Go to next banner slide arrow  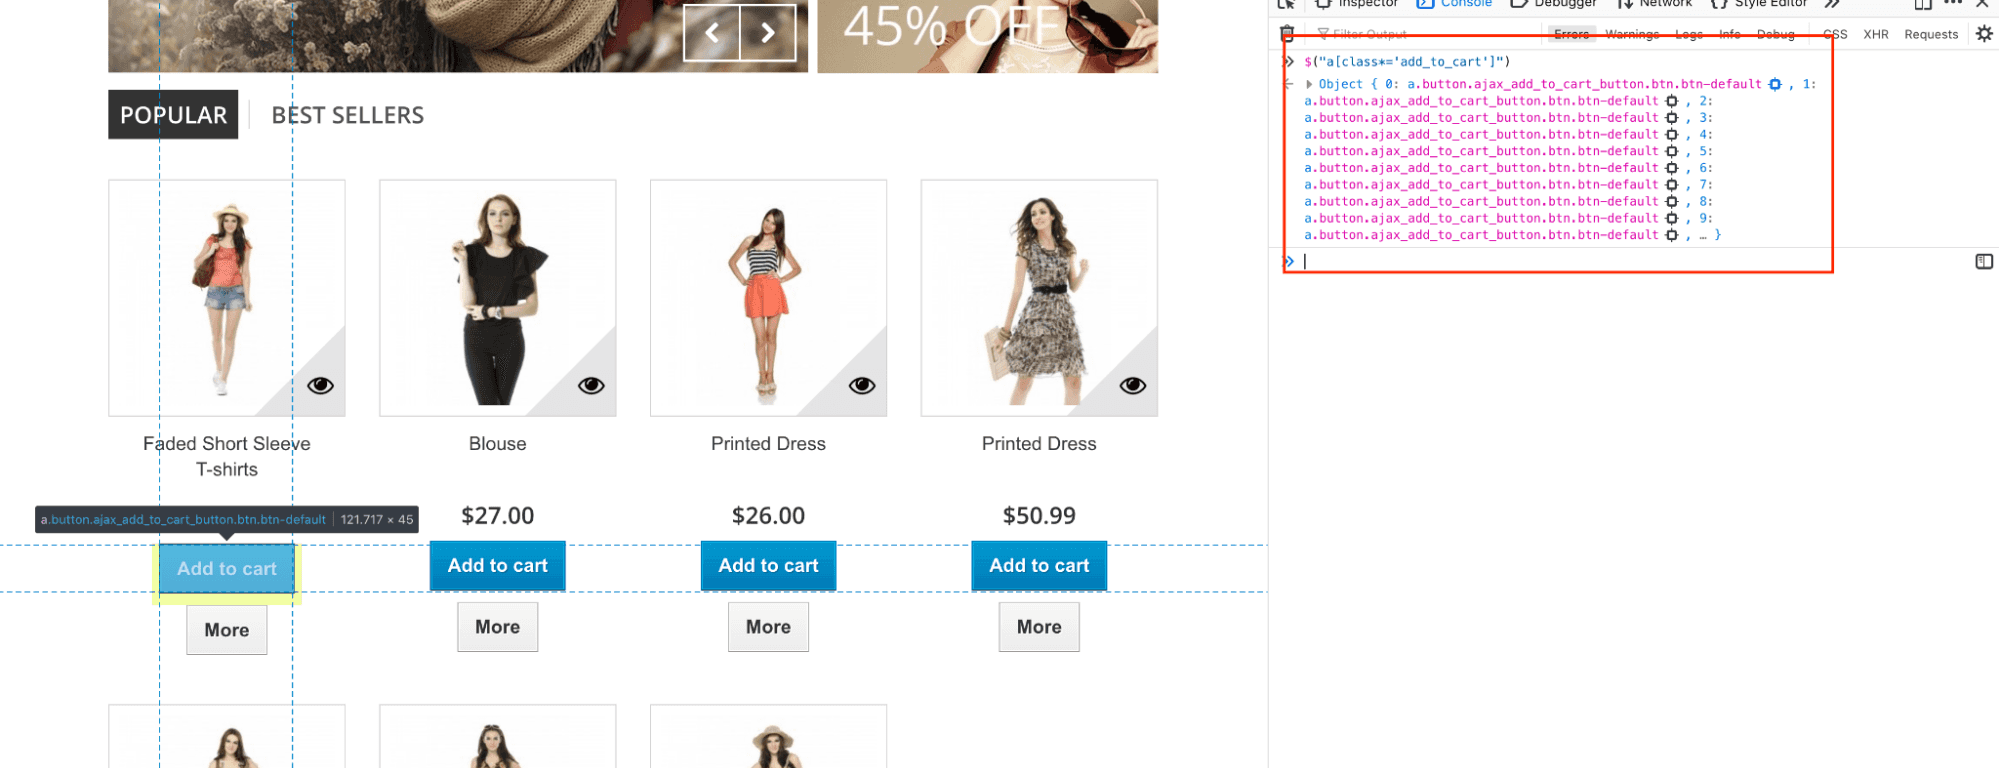[768, 33]
